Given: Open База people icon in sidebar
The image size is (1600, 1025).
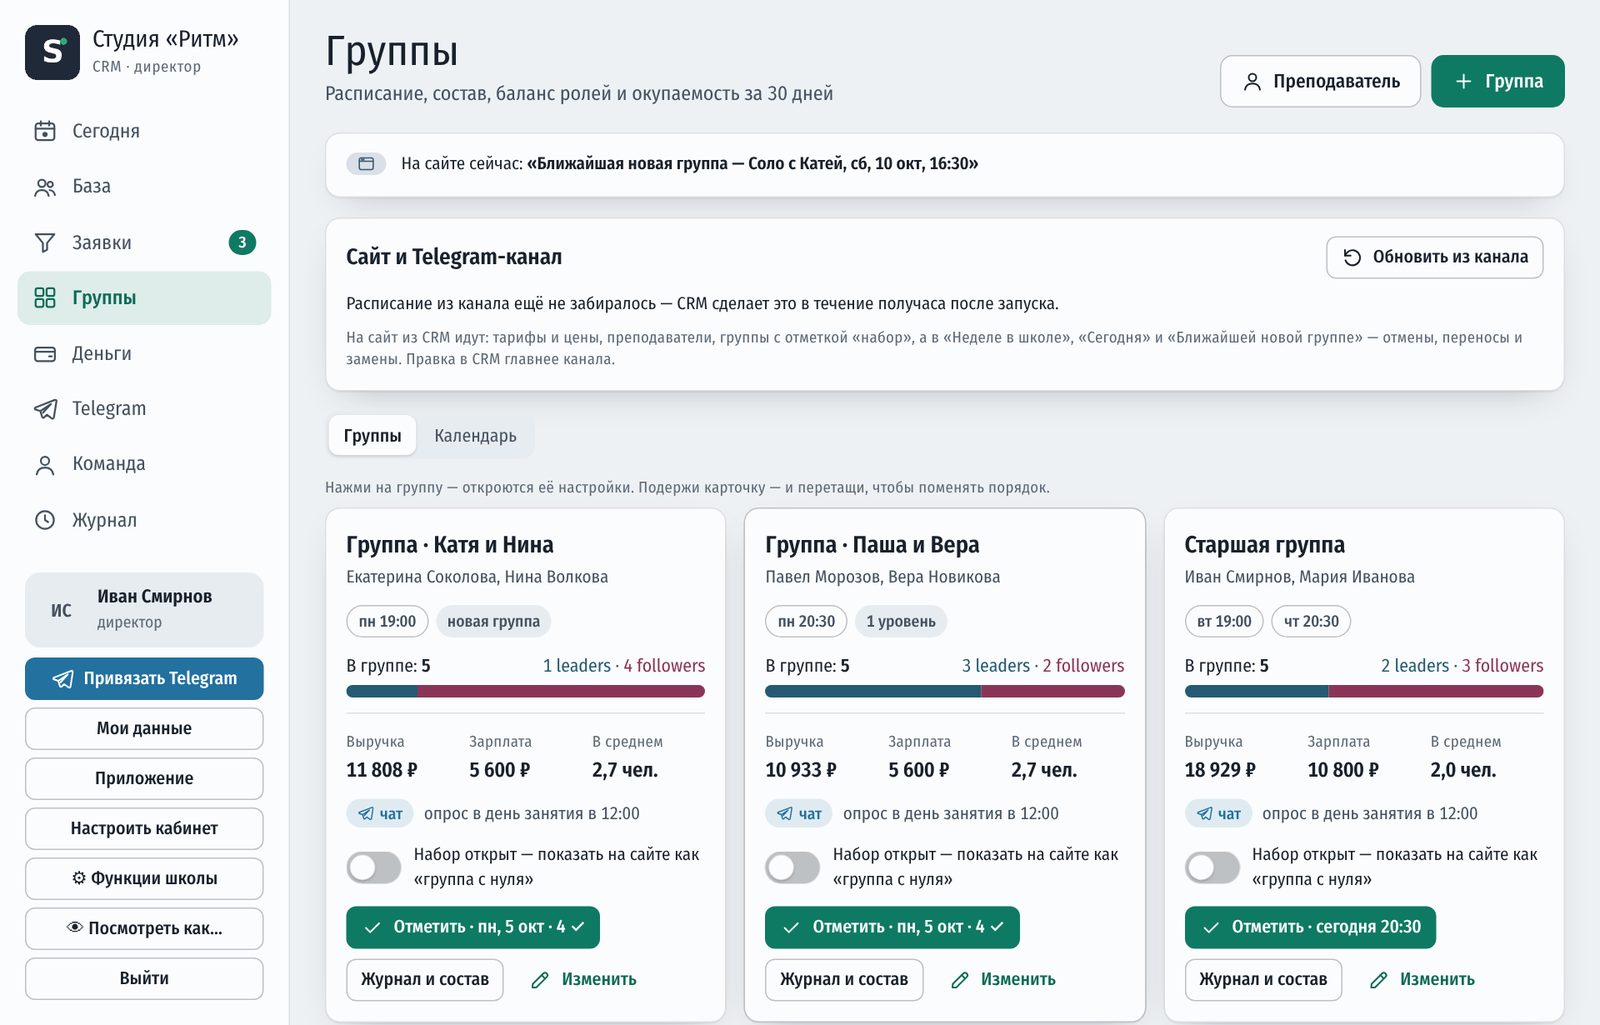Looking at the screenshot, I should pyautogui.click(x=45, y=187).
